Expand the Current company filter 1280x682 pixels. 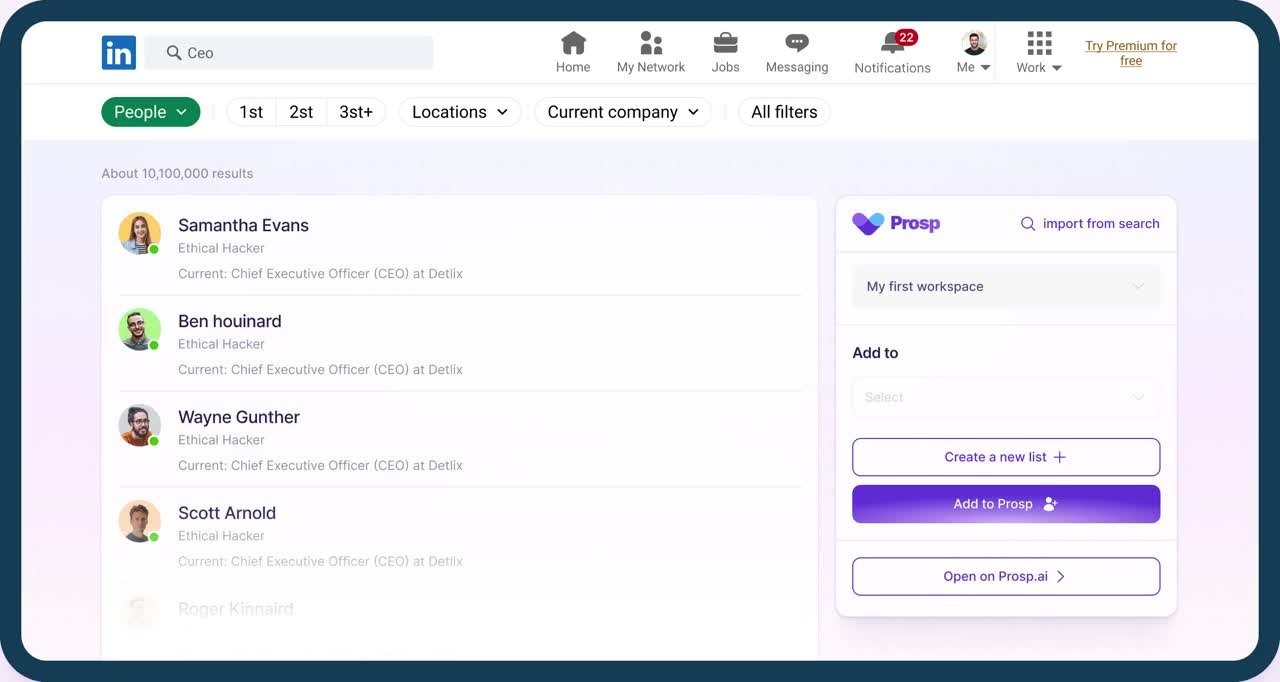pyautogui.click(x=622, y=111)
